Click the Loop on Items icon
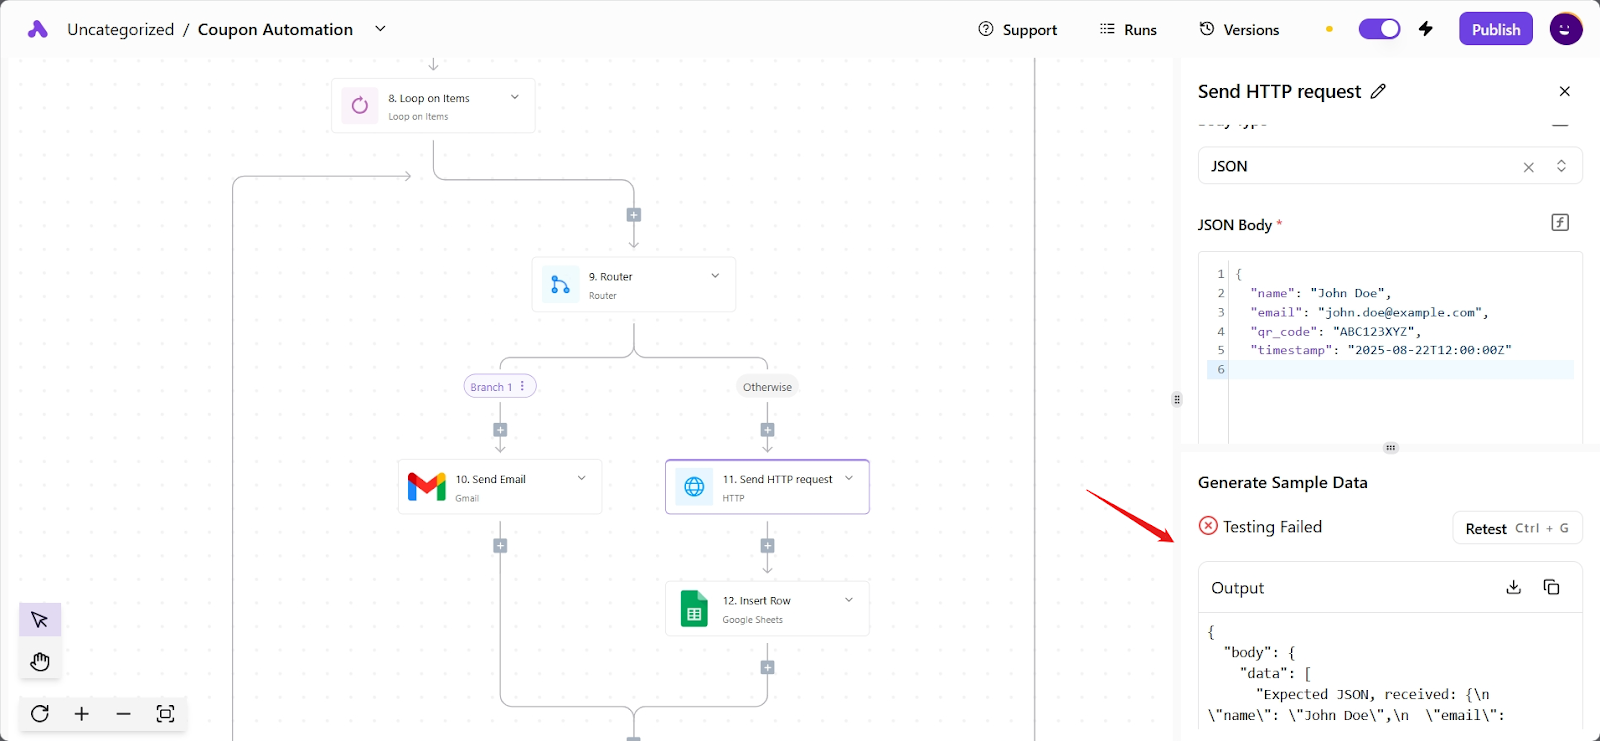Image resolution: width=1600 pixels, height=741 pixels. tap(360, 105)
